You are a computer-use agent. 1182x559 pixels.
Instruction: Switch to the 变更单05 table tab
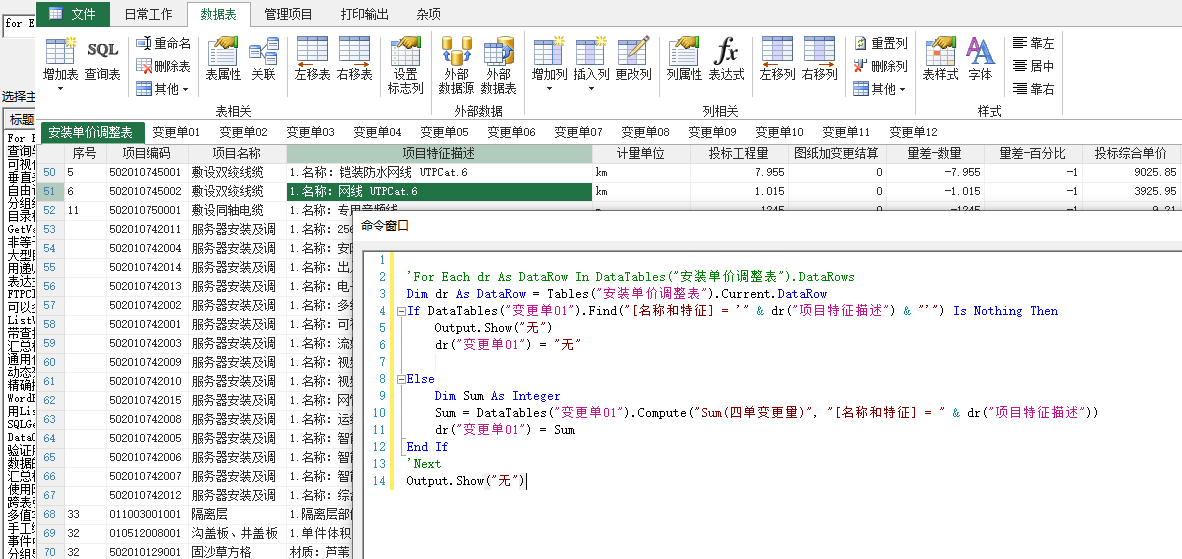pyautogui.click(x=444, y=132)
